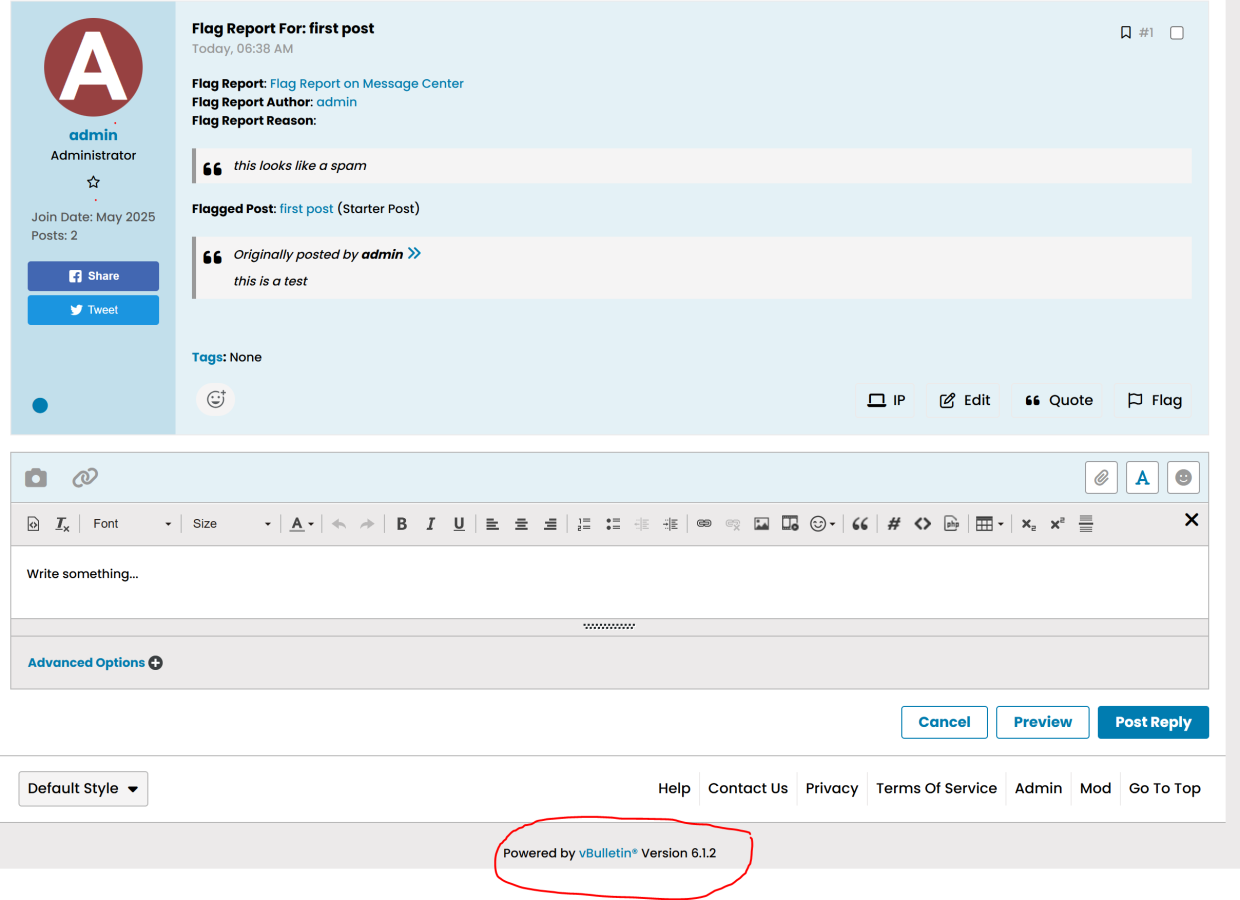Click the Preview button
This screenshot has width=1240, height=900.
tap(1042, 722)
